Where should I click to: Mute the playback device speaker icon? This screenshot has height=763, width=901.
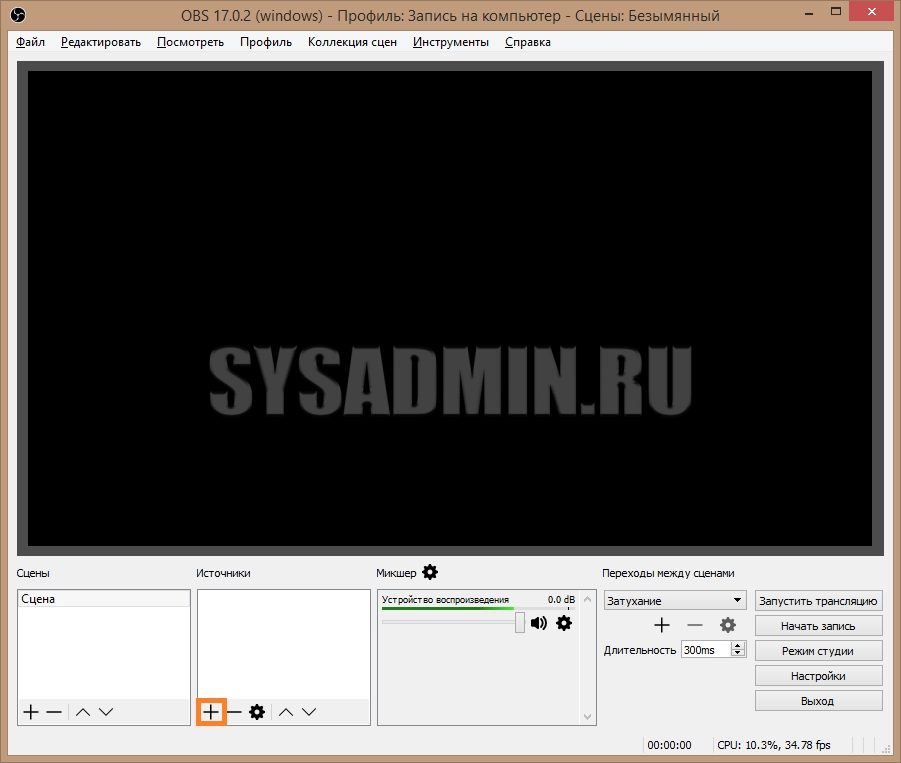click(x=539, y=623)
